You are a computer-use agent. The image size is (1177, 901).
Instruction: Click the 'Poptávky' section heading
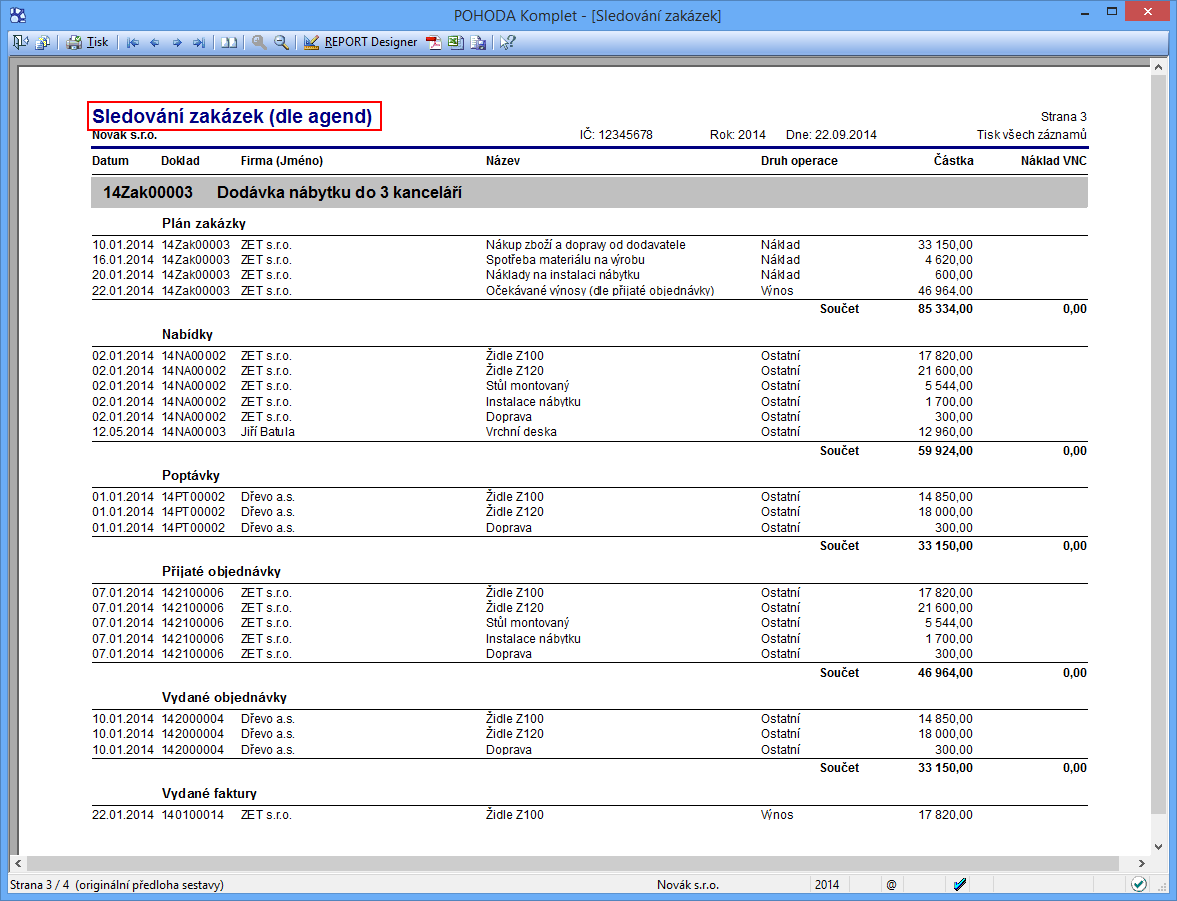point(191,475)
